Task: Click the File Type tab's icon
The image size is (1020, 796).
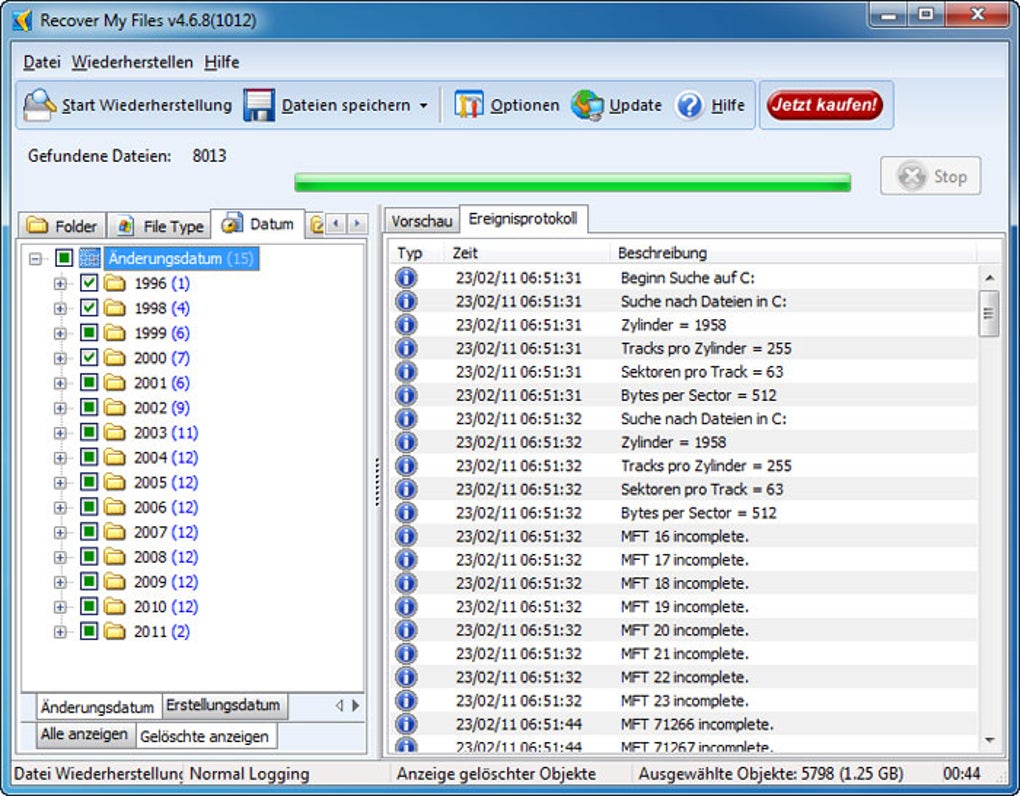Action: click(x=126, y=226)
